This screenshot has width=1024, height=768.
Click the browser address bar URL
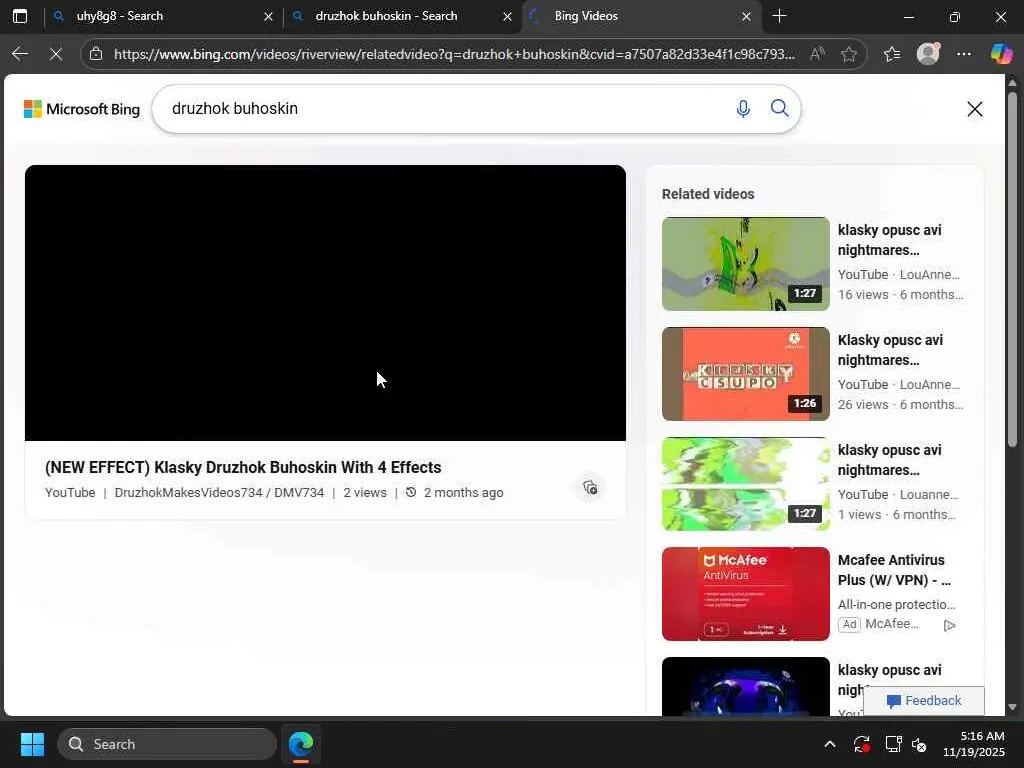point(455,54)
